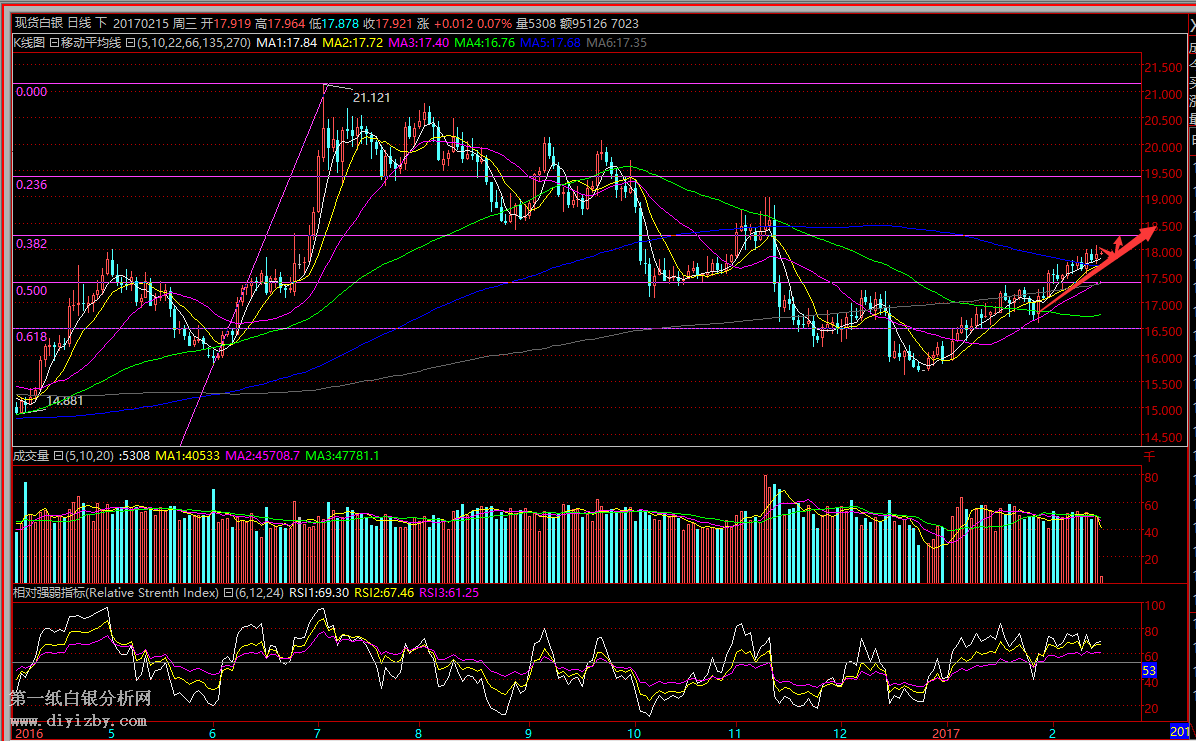Click the RSI2:67.46 yellow legend entry

point(384,593)
